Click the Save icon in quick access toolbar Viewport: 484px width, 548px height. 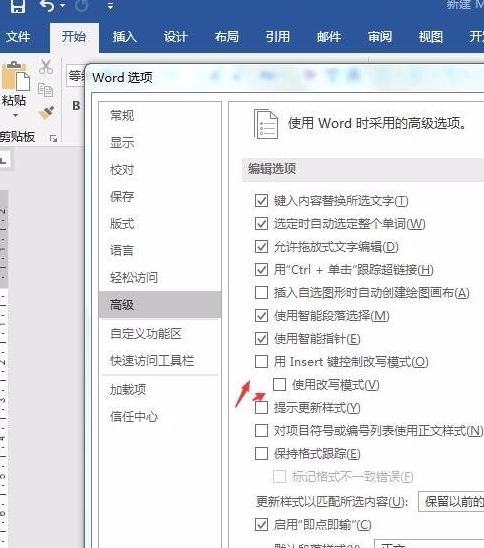click(x=18, y=6)
